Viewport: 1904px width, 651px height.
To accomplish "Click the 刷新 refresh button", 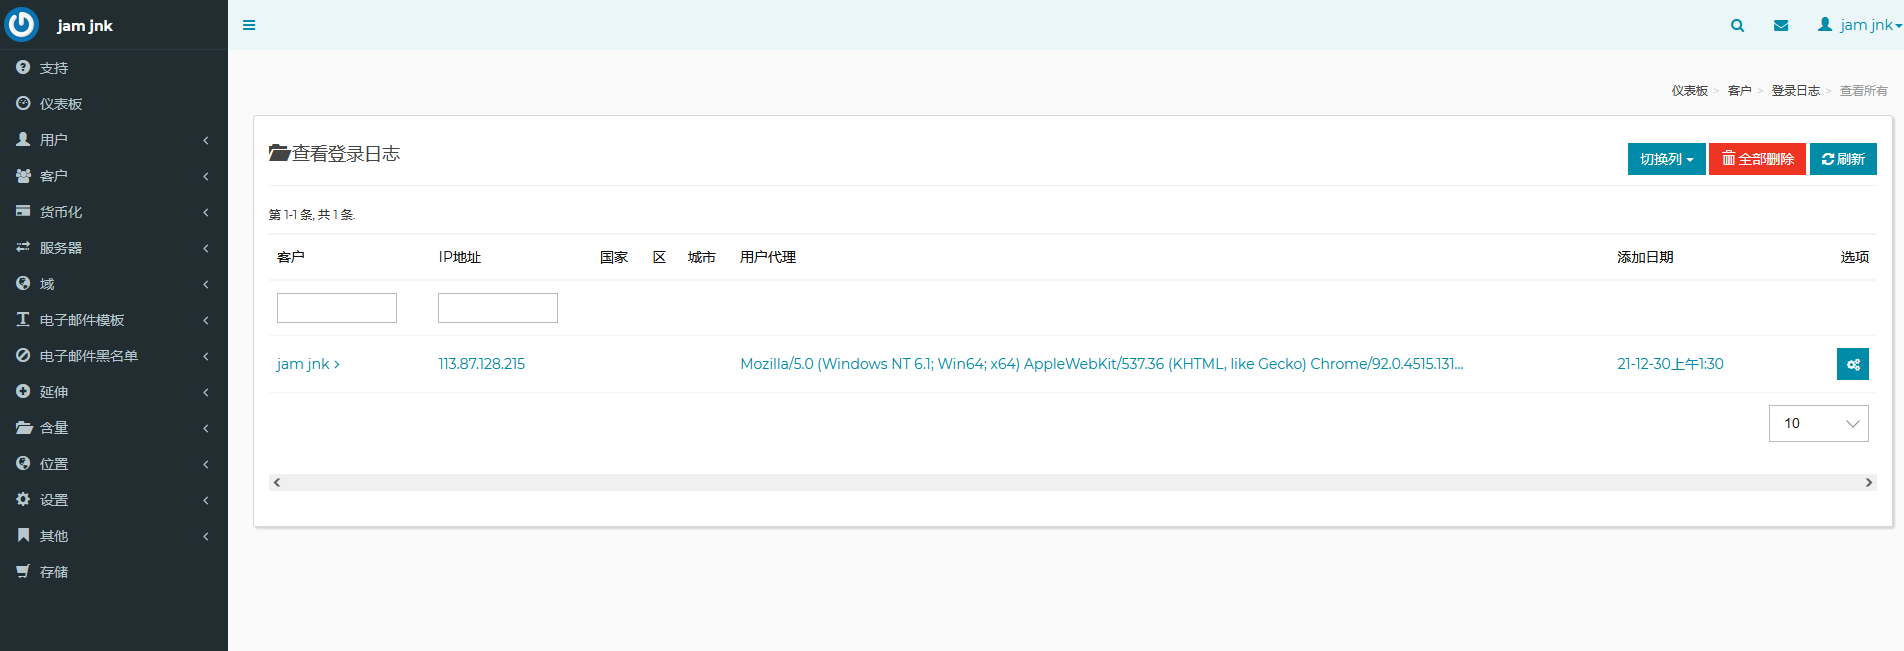I will click(x=1843, y=159).
